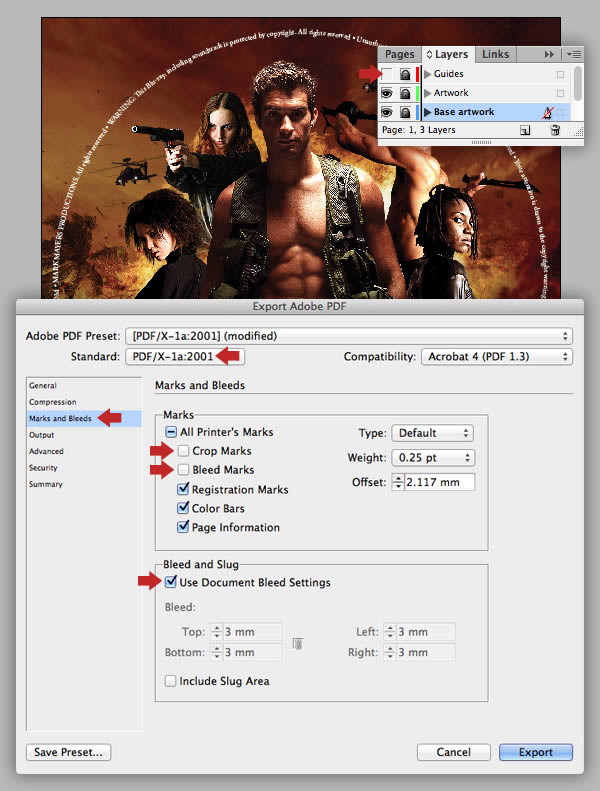Viewport: 600px width, 791px height.
Task: Click crossed-out pen icon on Base artwork
Action: (x=548, y=112)
